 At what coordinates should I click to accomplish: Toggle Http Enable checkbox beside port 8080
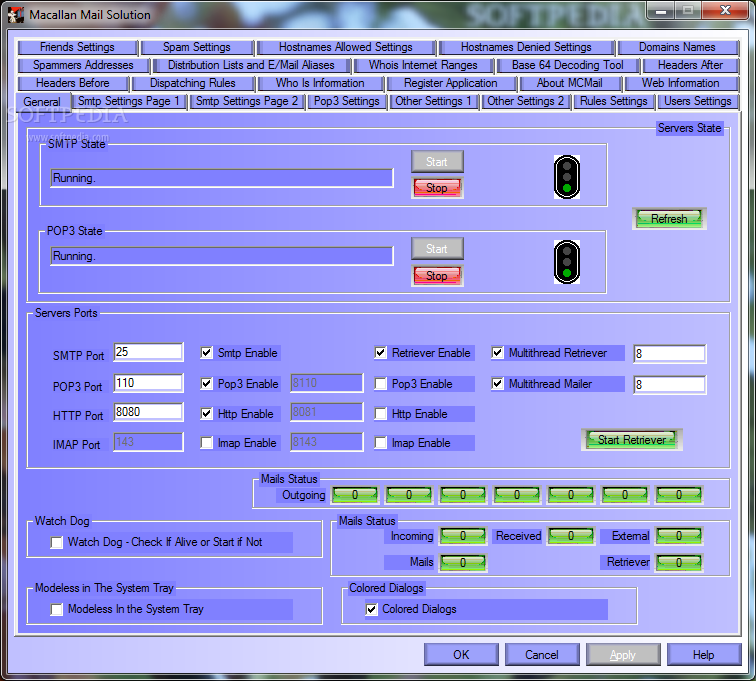pos(206,413)
